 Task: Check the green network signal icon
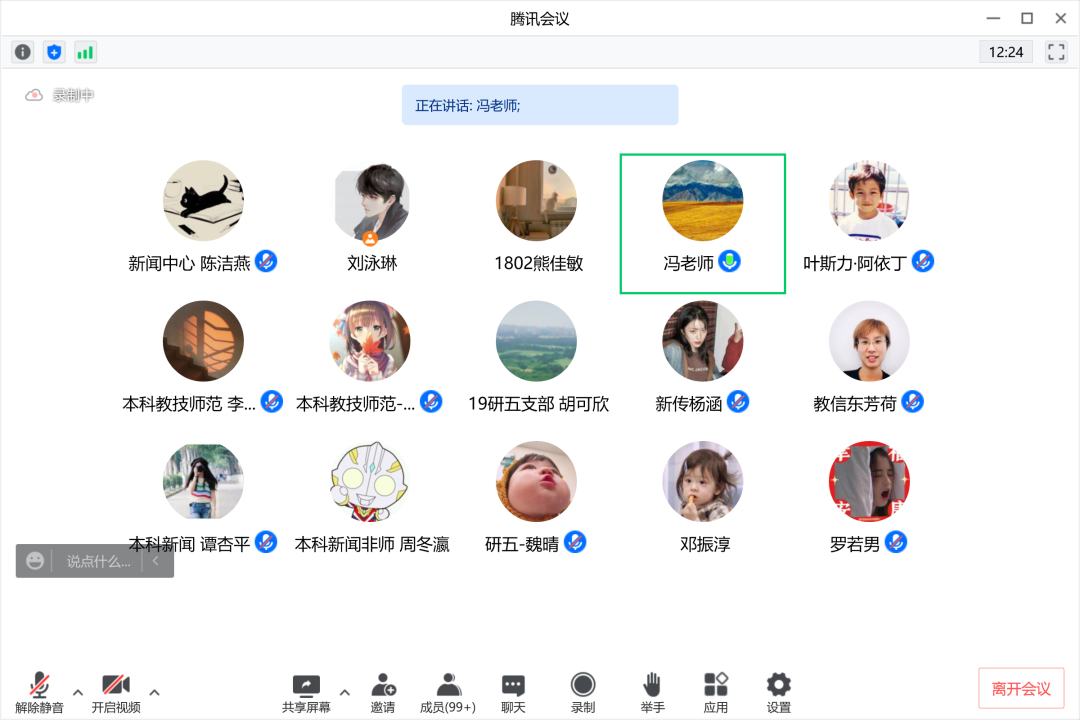coord(85,52)
